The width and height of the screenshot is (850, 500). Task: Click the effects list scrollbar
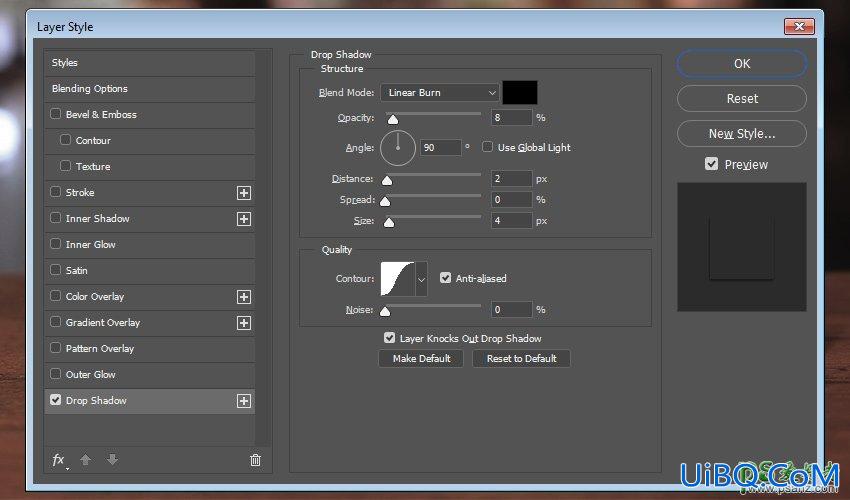click(x=262, y=248)
